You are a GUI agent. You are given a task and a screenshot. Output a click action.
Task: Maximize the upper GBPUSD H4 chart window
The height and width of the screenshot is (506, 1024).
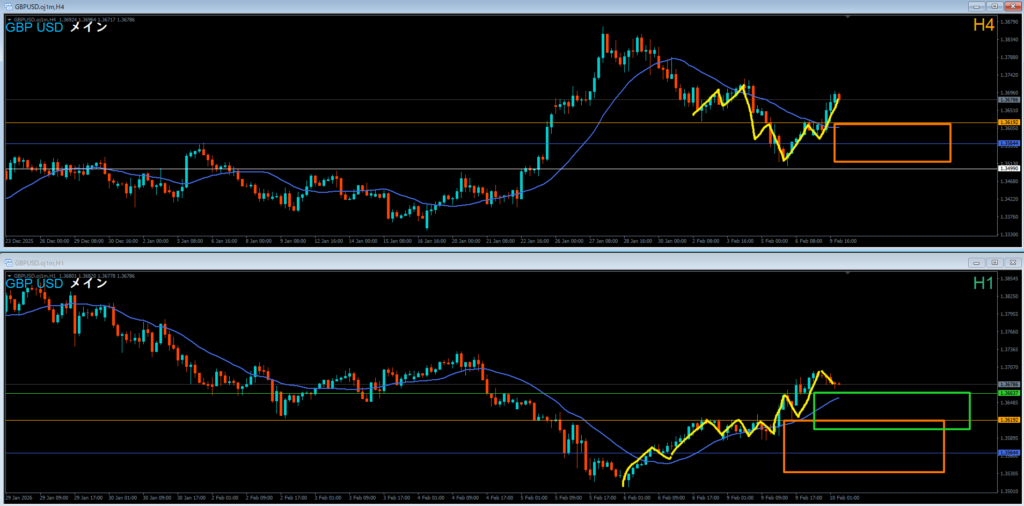[994, 6]
